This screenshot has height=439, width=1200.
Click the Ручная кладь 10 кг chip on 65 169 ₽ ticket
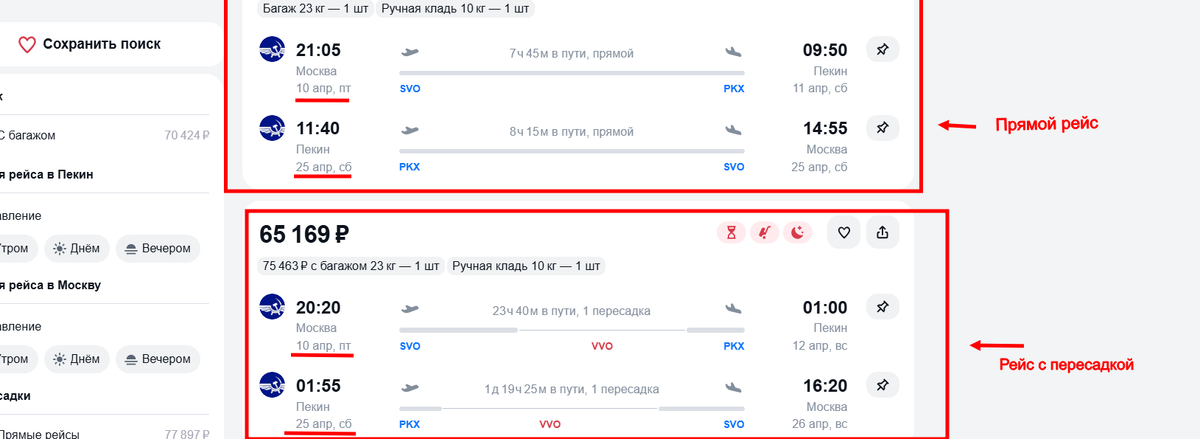(526, 266)
